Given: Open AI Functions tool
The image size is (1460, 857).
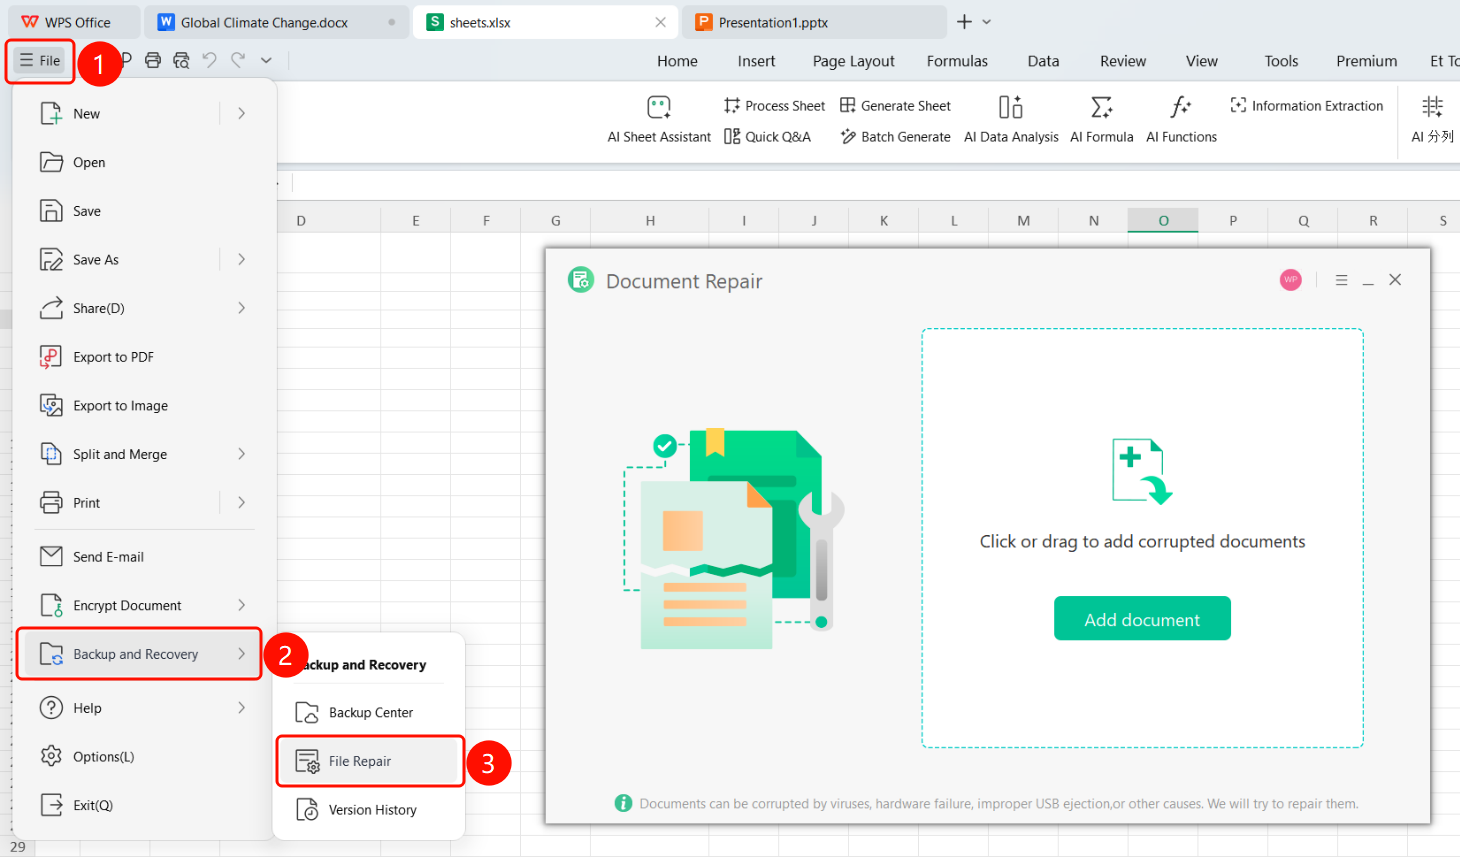Looking at the screenshot, I should [x=1181, y=119].
